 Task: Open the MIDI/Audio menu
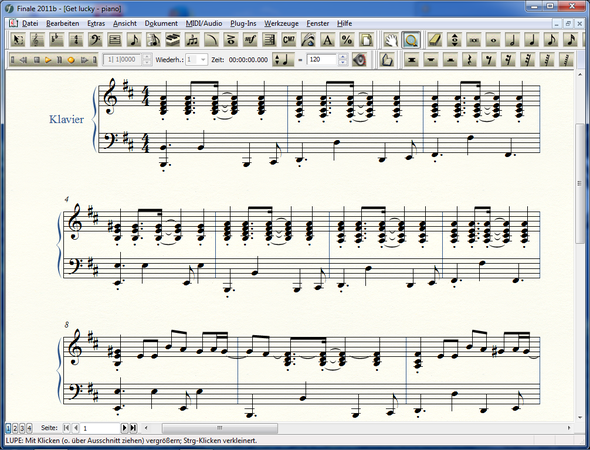pos(204,23)
